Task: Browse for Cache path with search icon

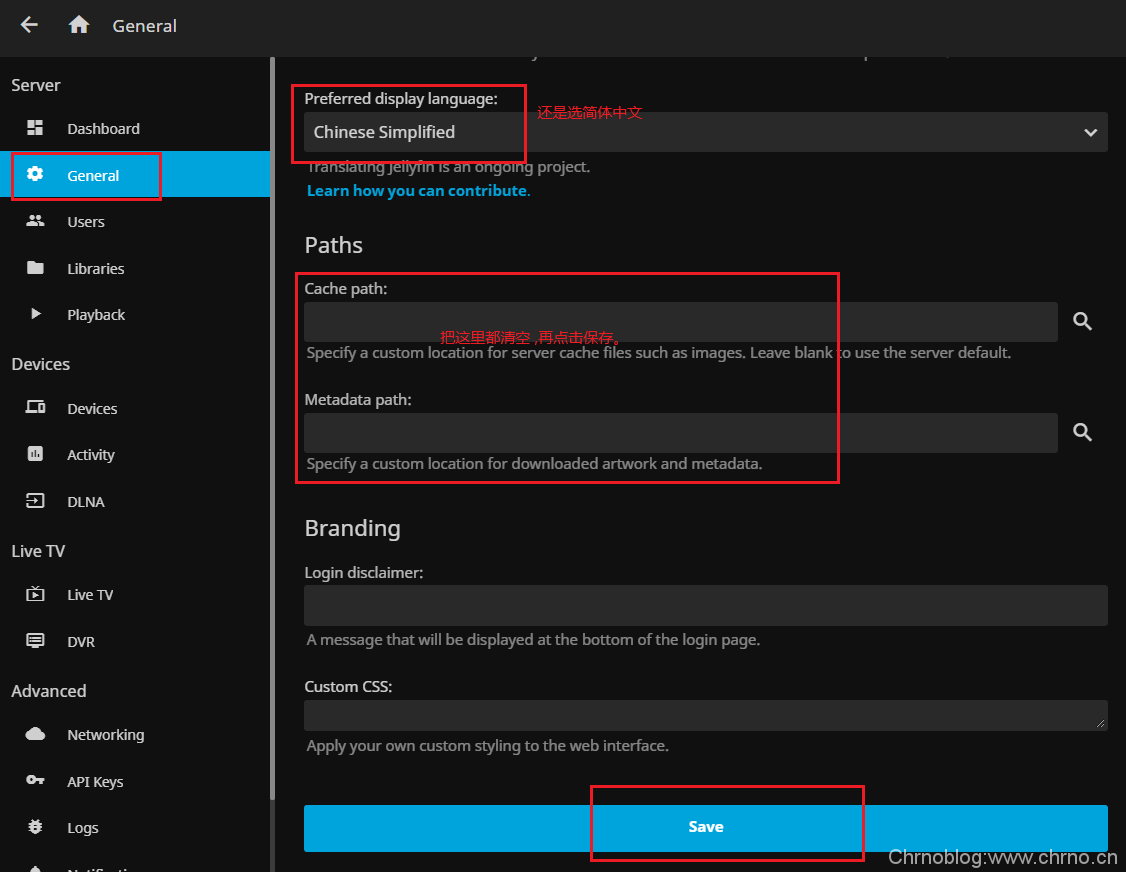Action: click(x=1082, y=322)
